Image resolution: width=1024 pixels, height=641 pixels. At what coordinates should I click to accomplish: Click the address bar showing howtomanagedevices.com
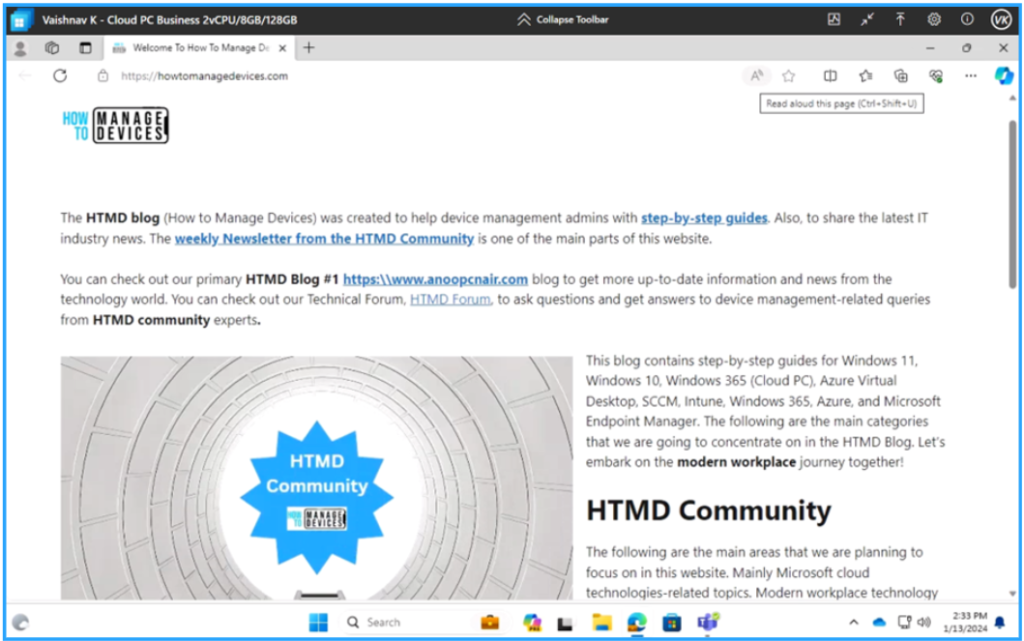204,76
